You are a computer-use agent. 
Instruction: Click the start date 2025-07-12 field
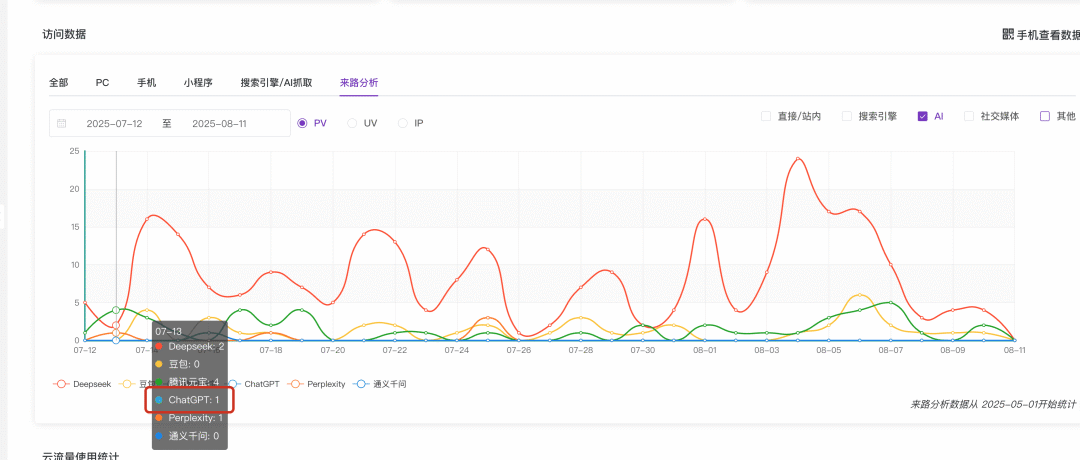(x=114, y=124)
